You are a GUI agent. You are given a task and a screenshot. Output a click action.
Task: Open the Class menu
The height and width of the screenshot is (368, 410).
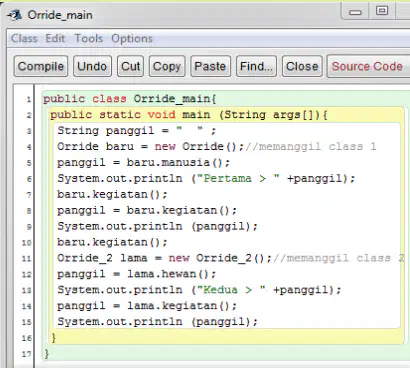tap(24, 38)
